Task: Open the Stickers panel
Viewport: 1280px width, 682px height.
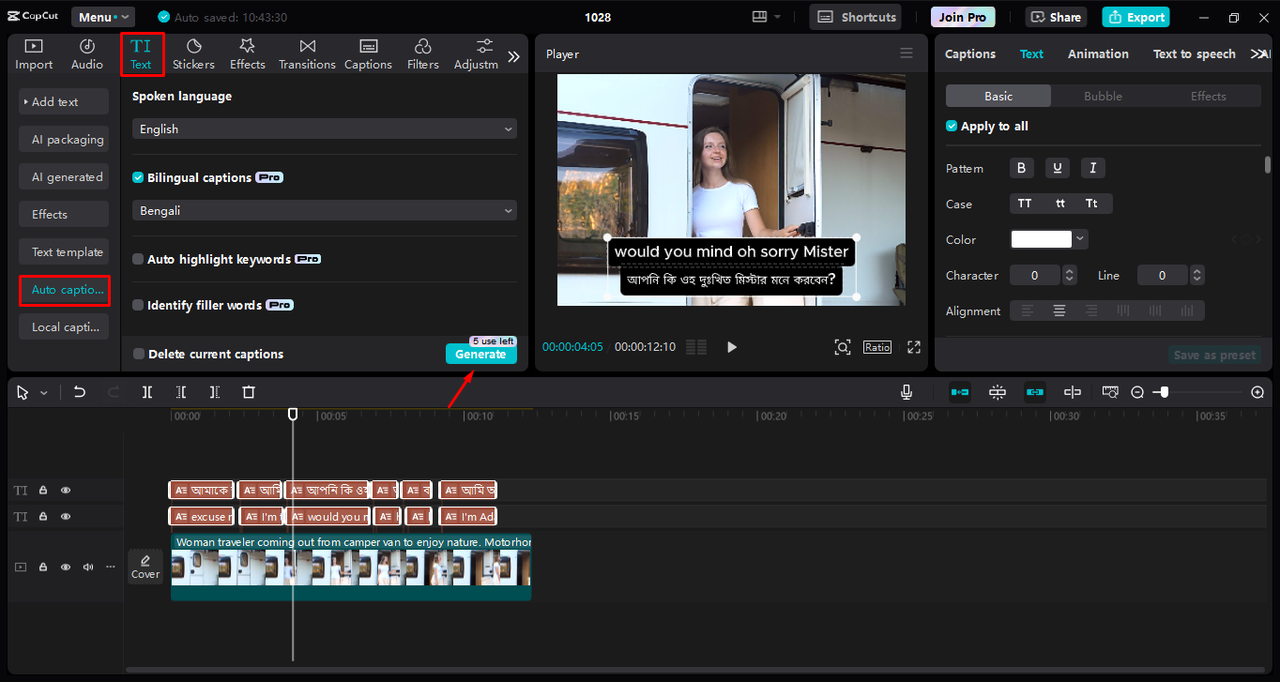Action: coord(193,54)
